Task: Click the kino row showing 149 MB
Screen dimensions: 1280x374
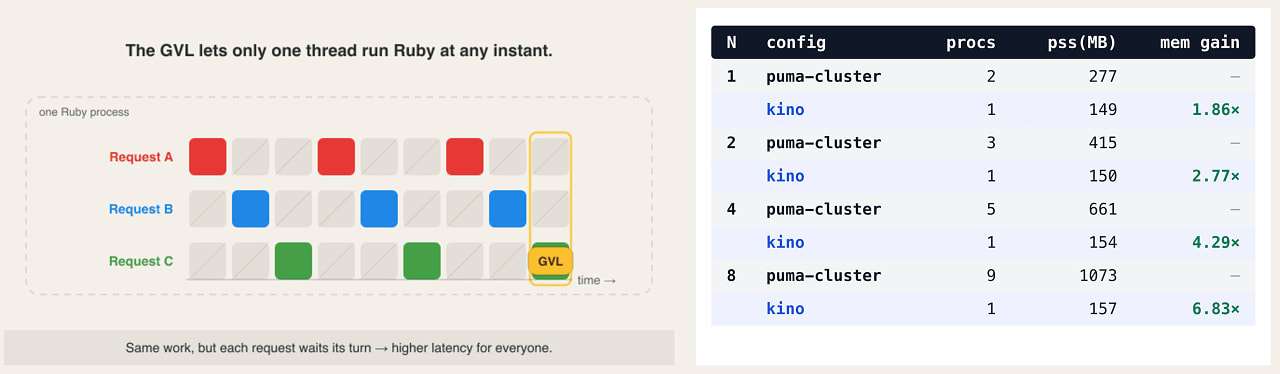Action: coord(983,110)
